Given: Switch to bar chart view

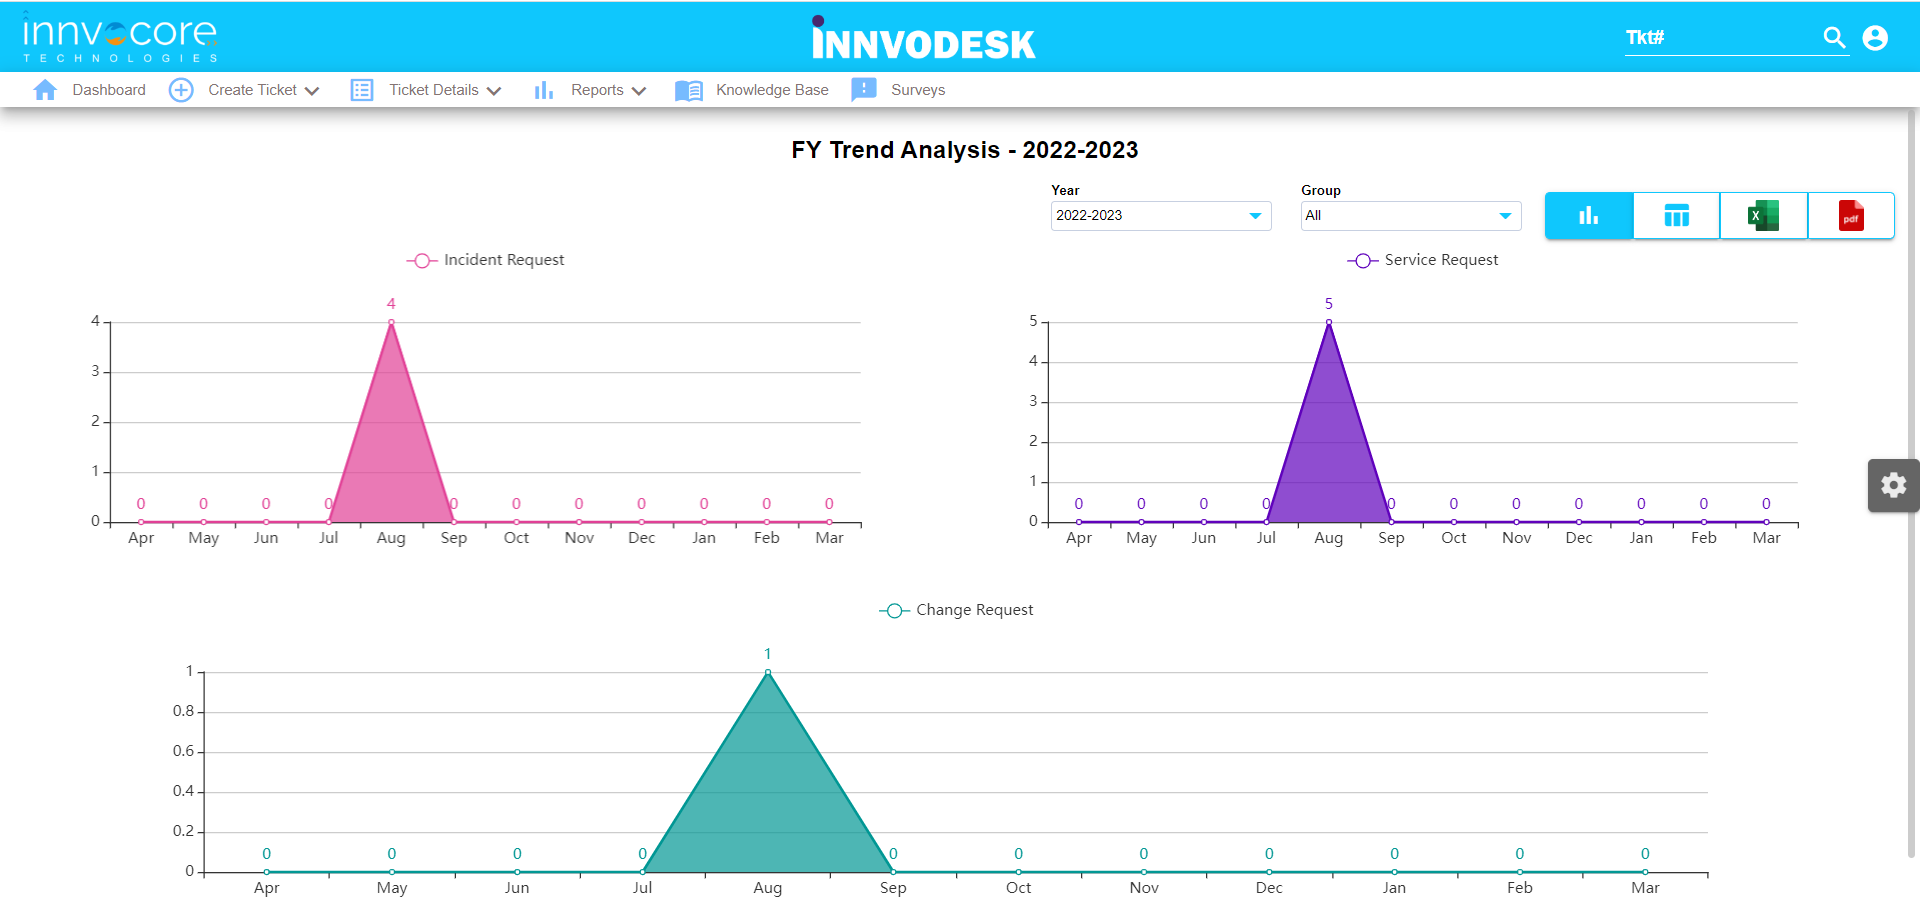Looking at the screenshot, I should point(1588,216).
